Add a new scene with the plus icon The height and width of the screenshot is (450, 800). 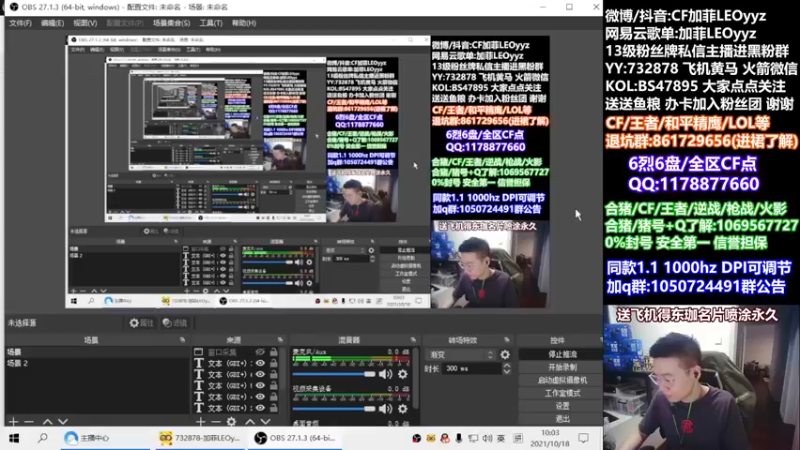coord(14,422)
